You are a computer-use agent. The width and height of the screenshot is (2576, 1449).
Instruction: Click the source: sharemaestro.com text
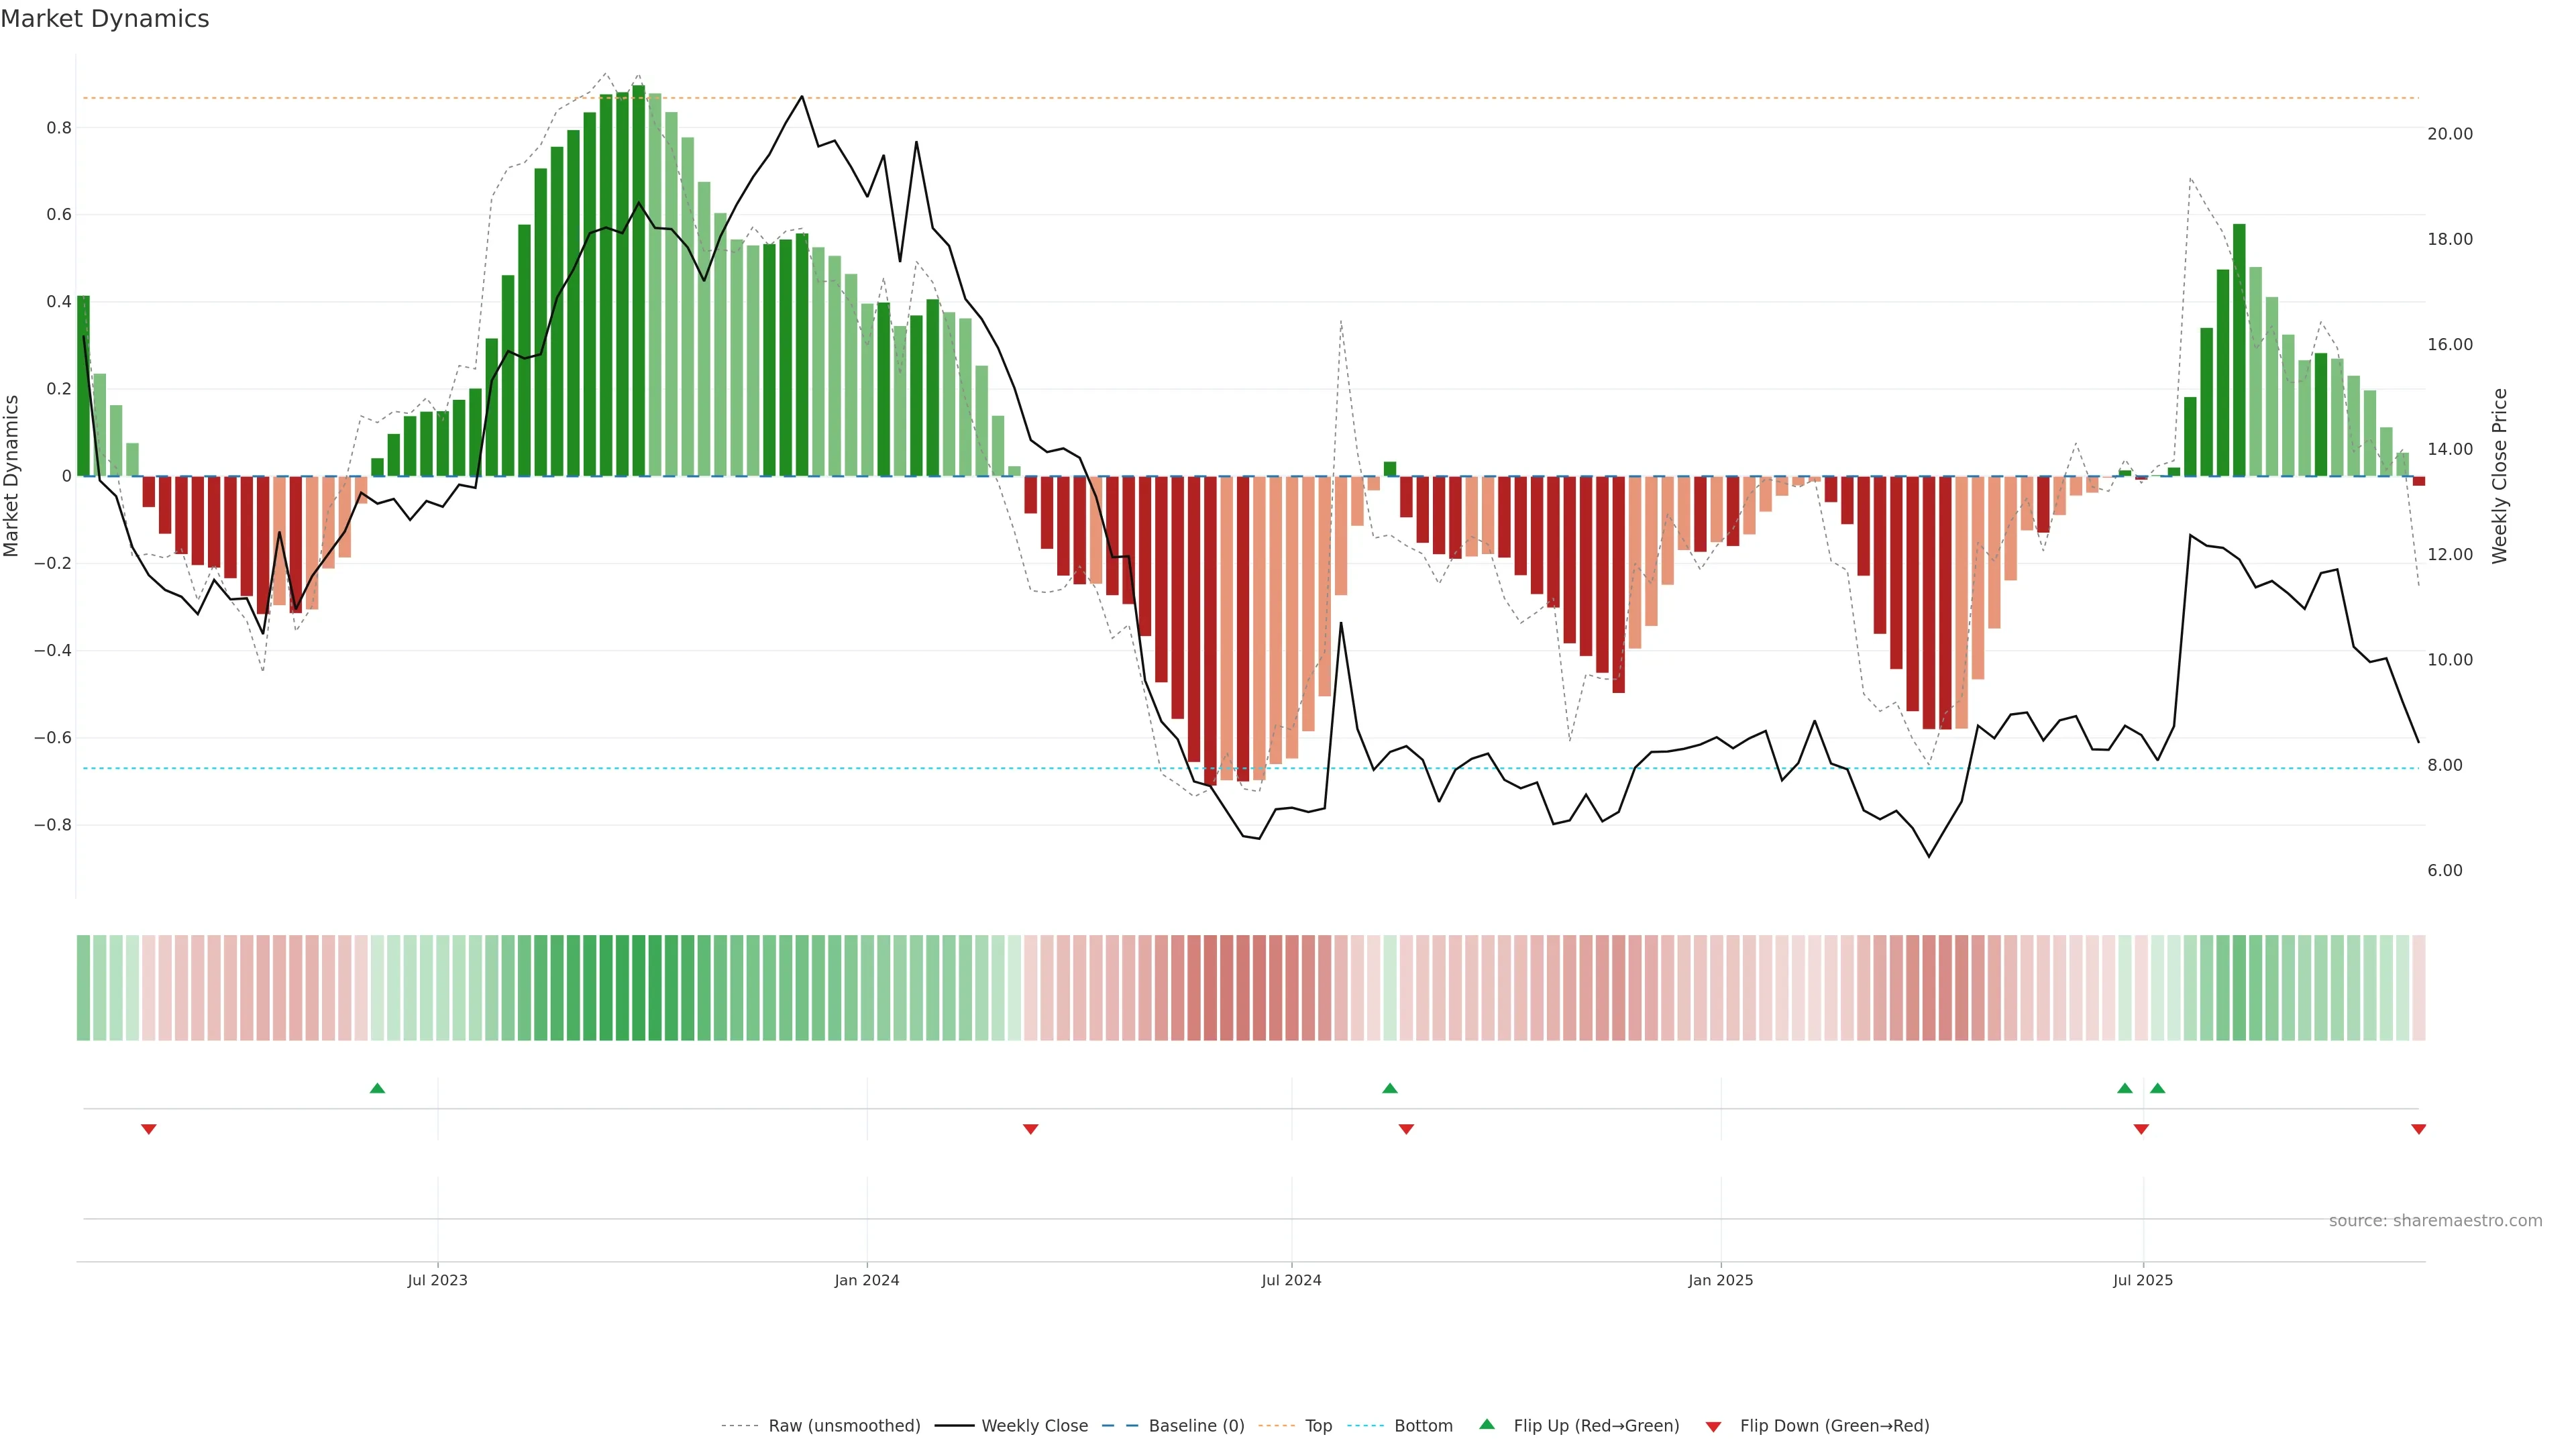click(x=2435, y=1221)
